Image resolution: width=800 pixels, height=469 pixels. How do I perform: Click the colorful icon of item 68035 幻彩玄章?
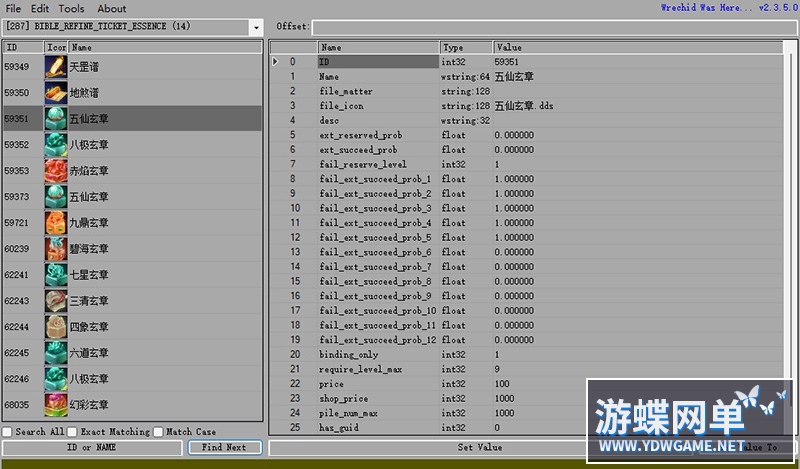[56, 405]
